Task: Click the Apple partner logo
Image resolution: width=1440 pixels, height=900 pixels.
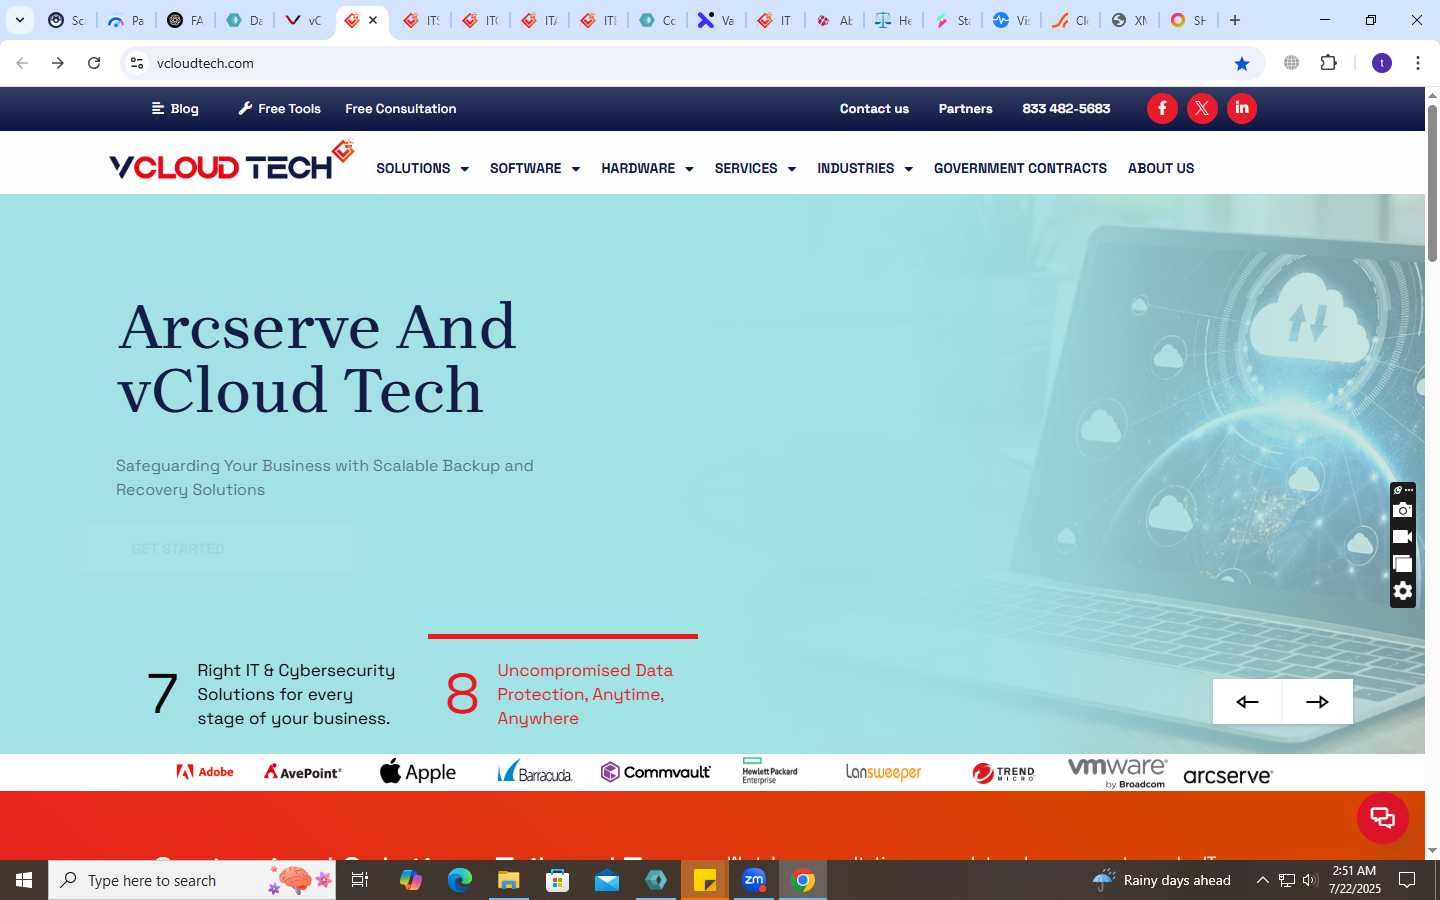Action: coord(418,772)
